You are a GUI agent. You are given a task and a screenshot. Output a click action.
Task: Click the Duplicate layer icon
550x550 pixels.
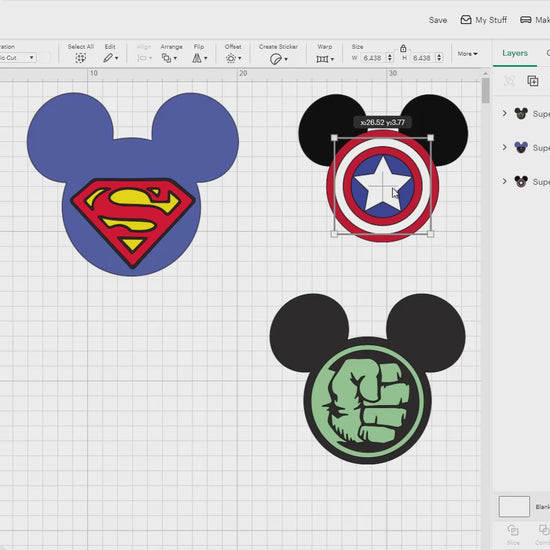(x=533, y=81)
